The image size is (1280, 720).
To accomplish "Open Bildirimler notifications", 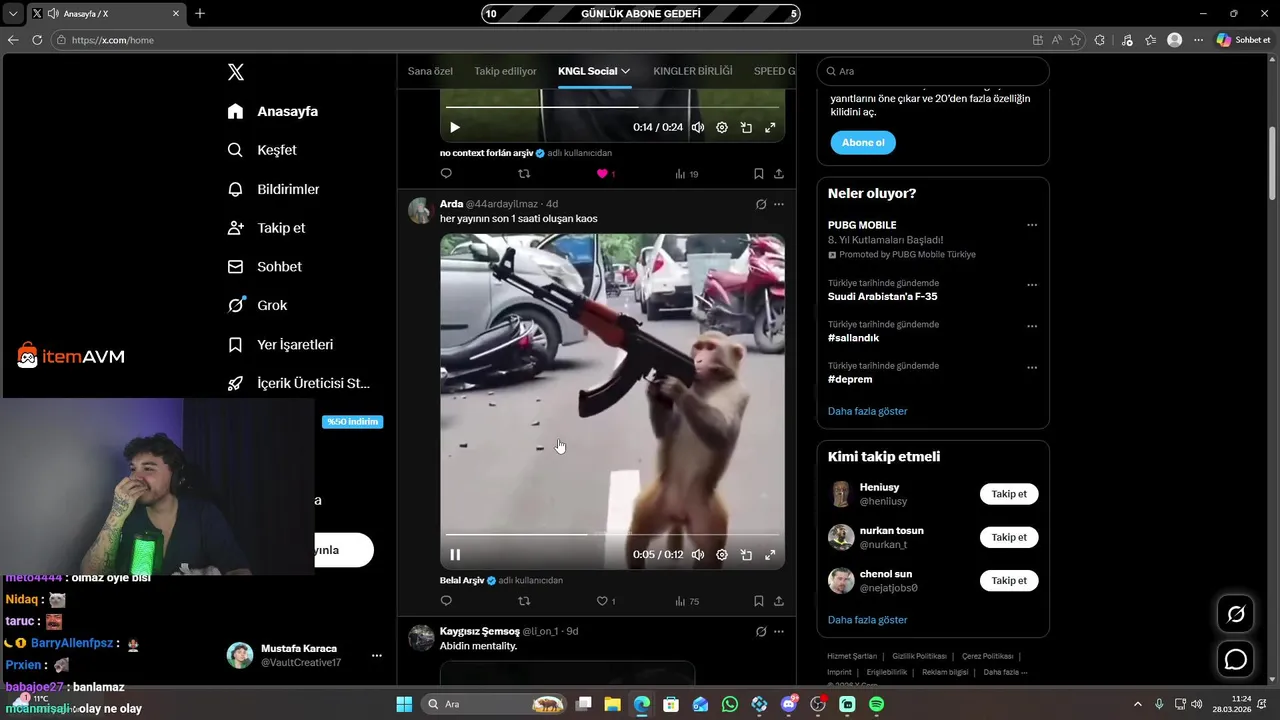I will click(x=273, y=189).
